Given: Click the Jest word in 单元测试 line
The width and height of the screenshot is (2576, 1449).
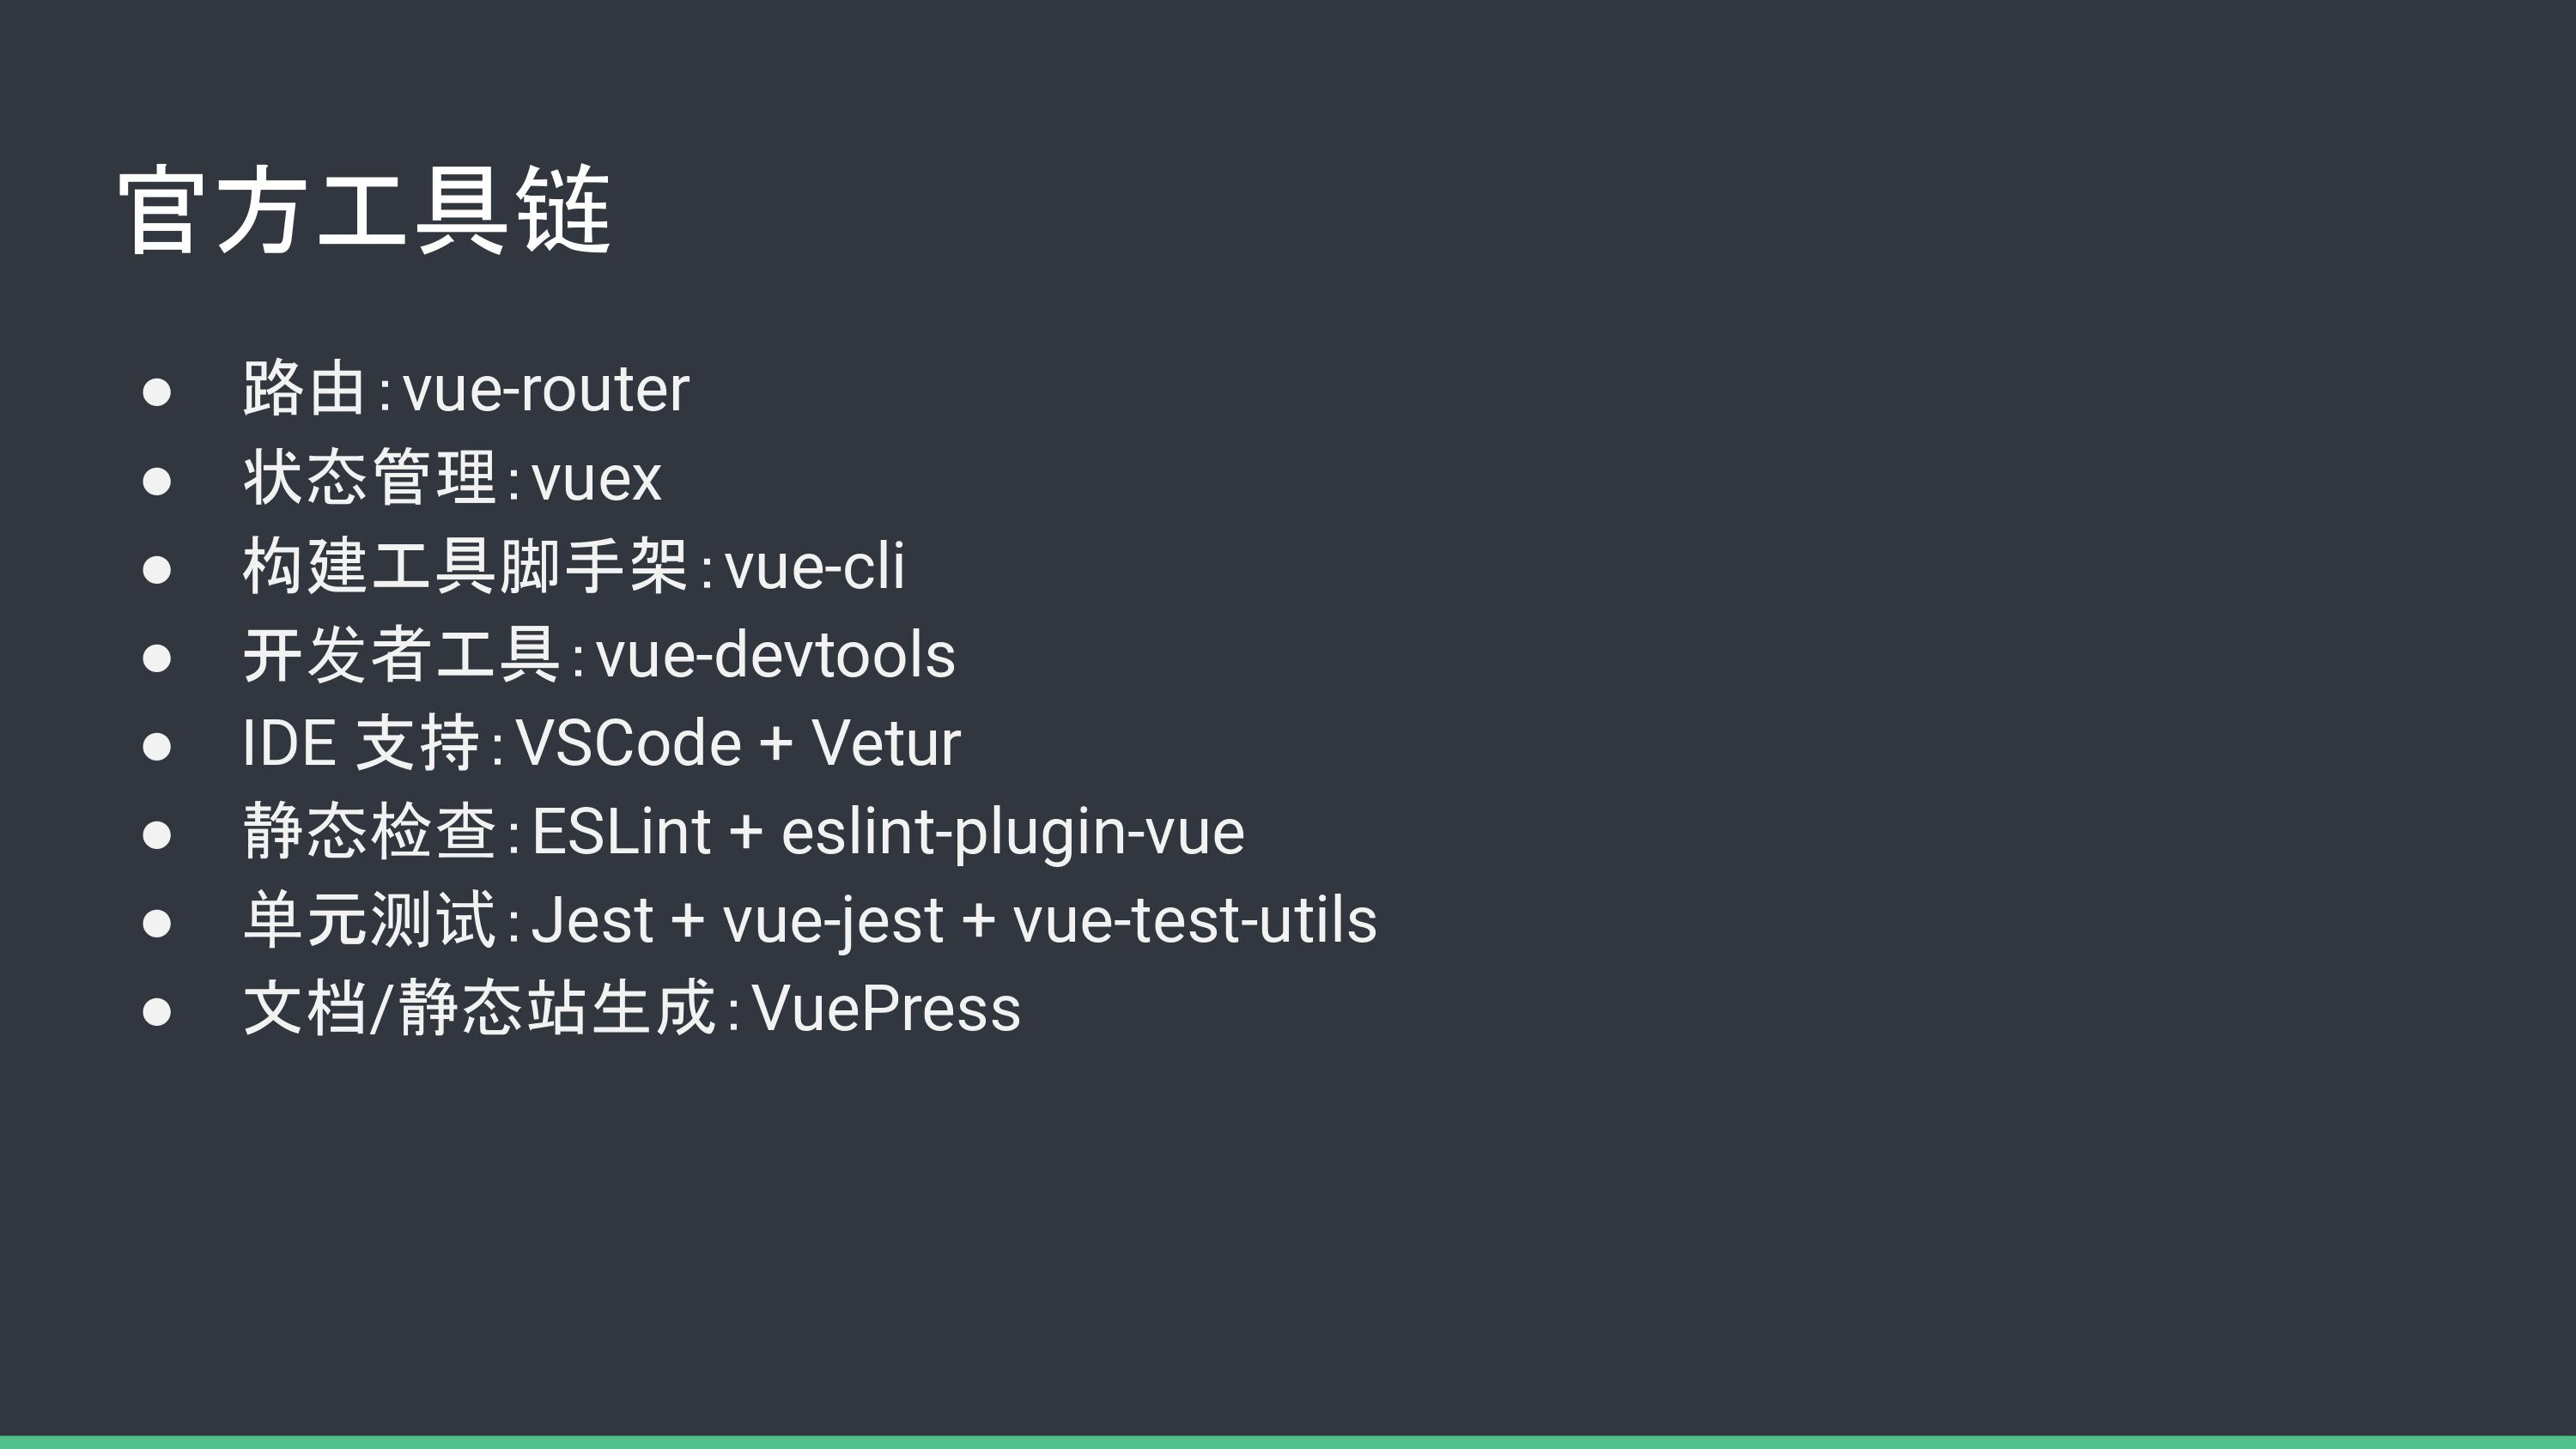Looking at the screenshot, I should pos(592,920).
